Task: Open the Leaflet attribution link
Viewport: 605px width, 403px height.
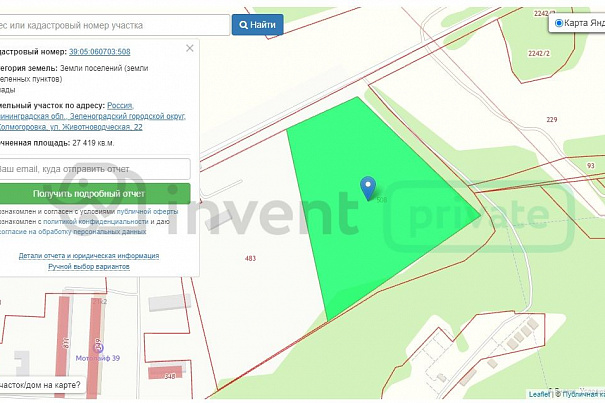Action: coord(539,394)
